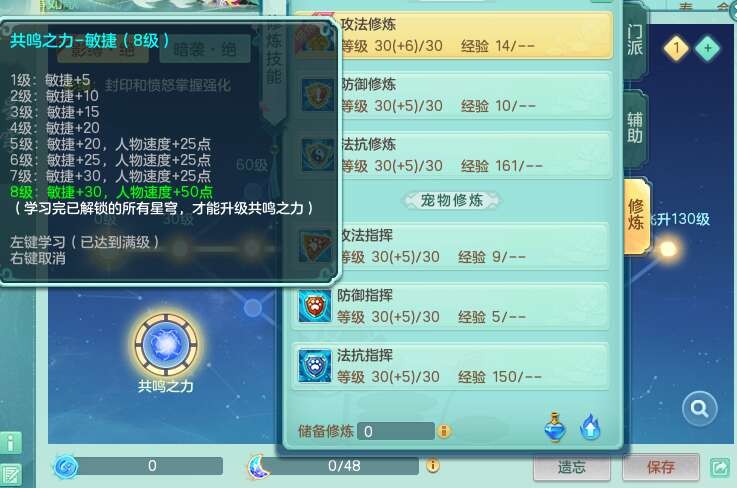This screenshot has width=737, height=488.
Task: Click the green plus diamond button
Action: [x=707, y=48]
